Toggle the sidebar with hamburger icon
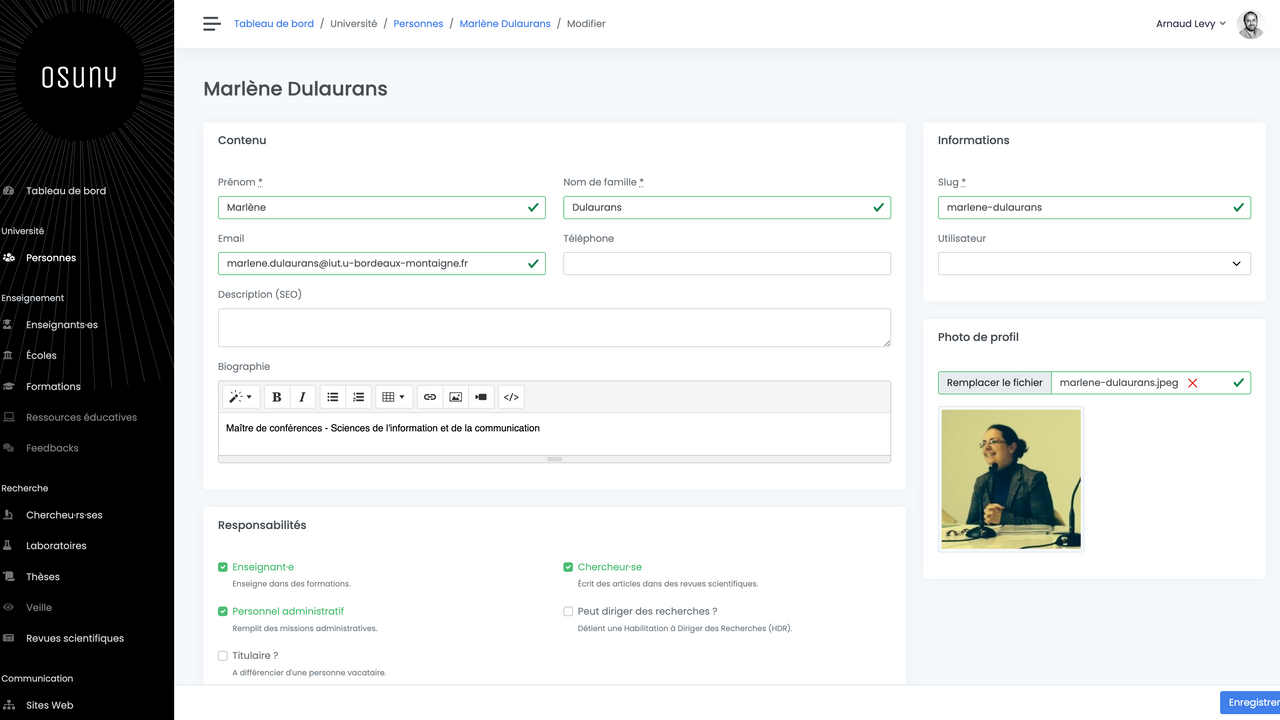The height and width of the screenshot is (720, 1280). [211, 24]
